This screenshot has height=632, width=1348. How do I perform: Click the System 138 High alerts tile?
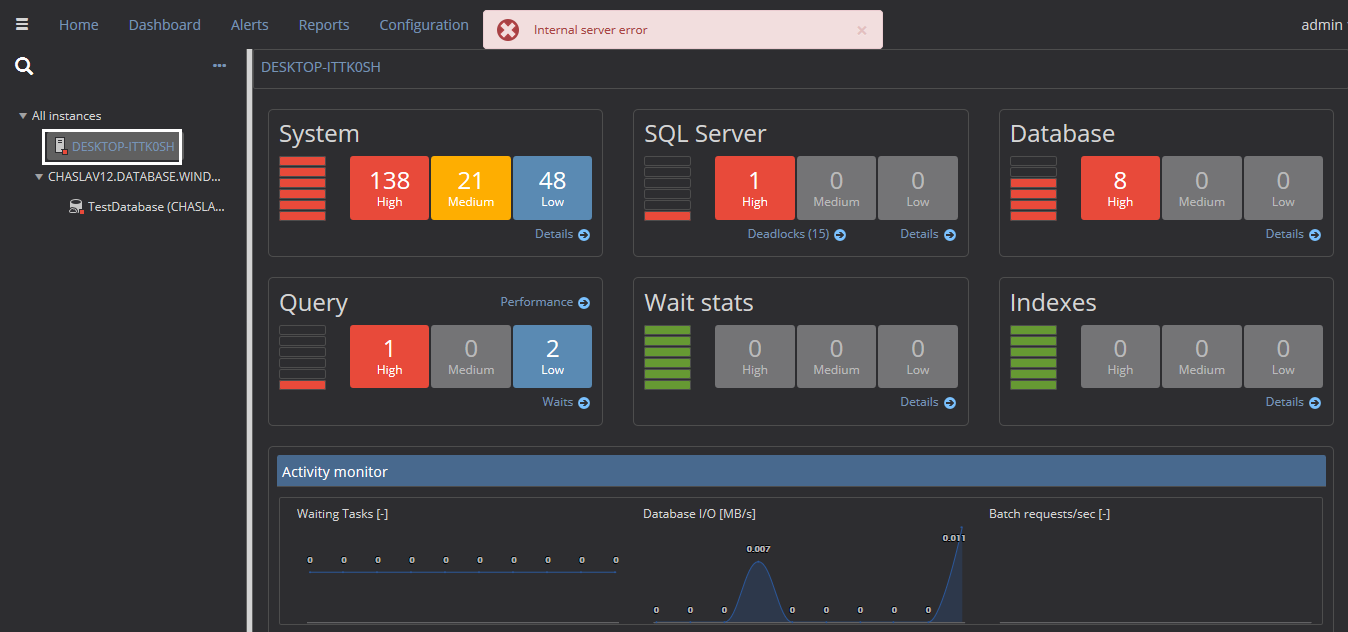click(x=389, y=187)
